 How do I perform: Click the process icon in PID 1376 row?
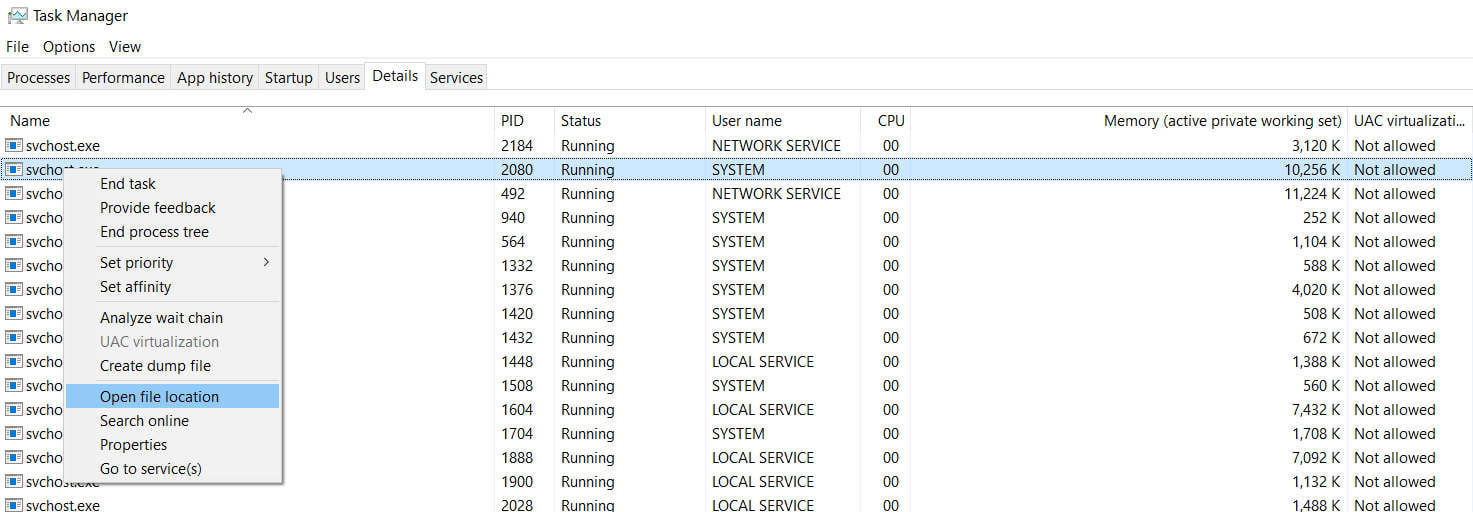(x=14, y=290)
